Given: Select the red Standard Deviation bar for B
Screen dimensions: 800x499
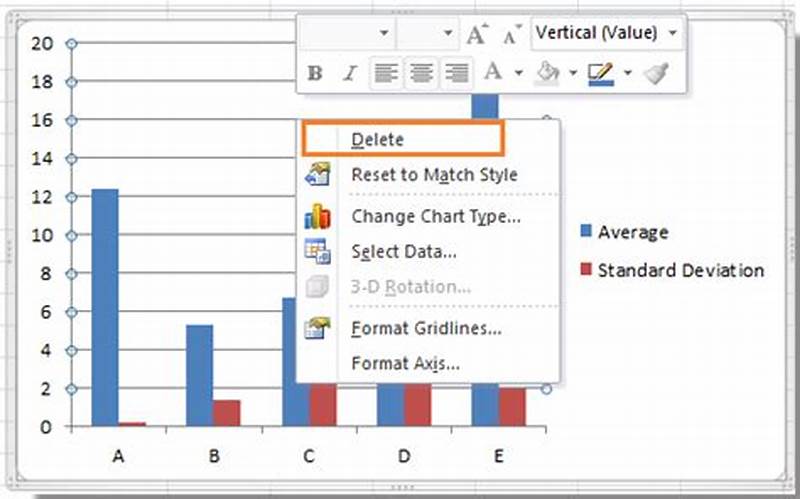Looking at the screenshot, I should coord(227,413).
